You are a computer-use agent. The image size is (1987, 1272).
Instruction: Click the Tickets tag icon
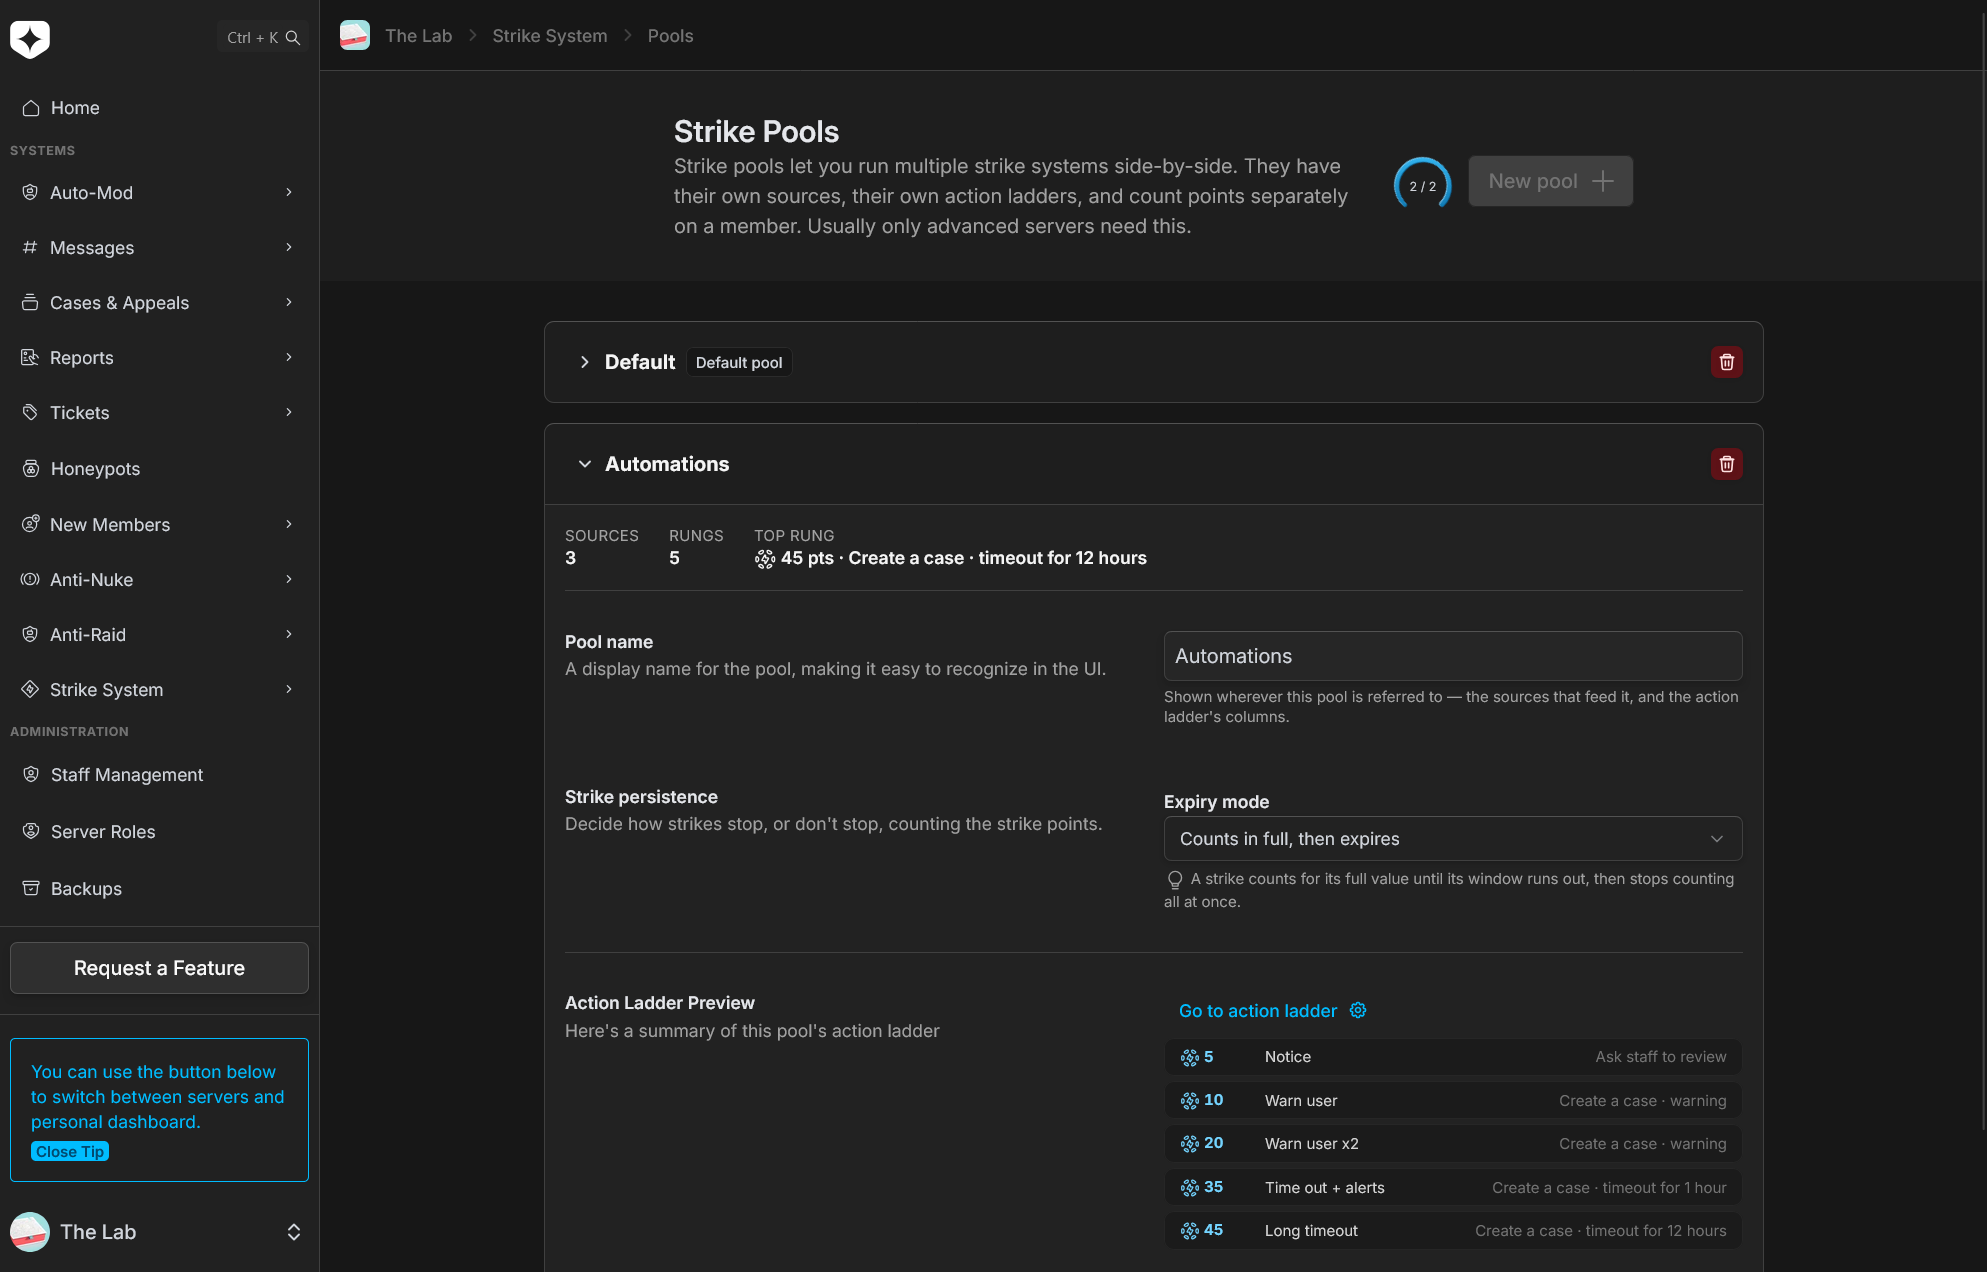click(30, 413)
